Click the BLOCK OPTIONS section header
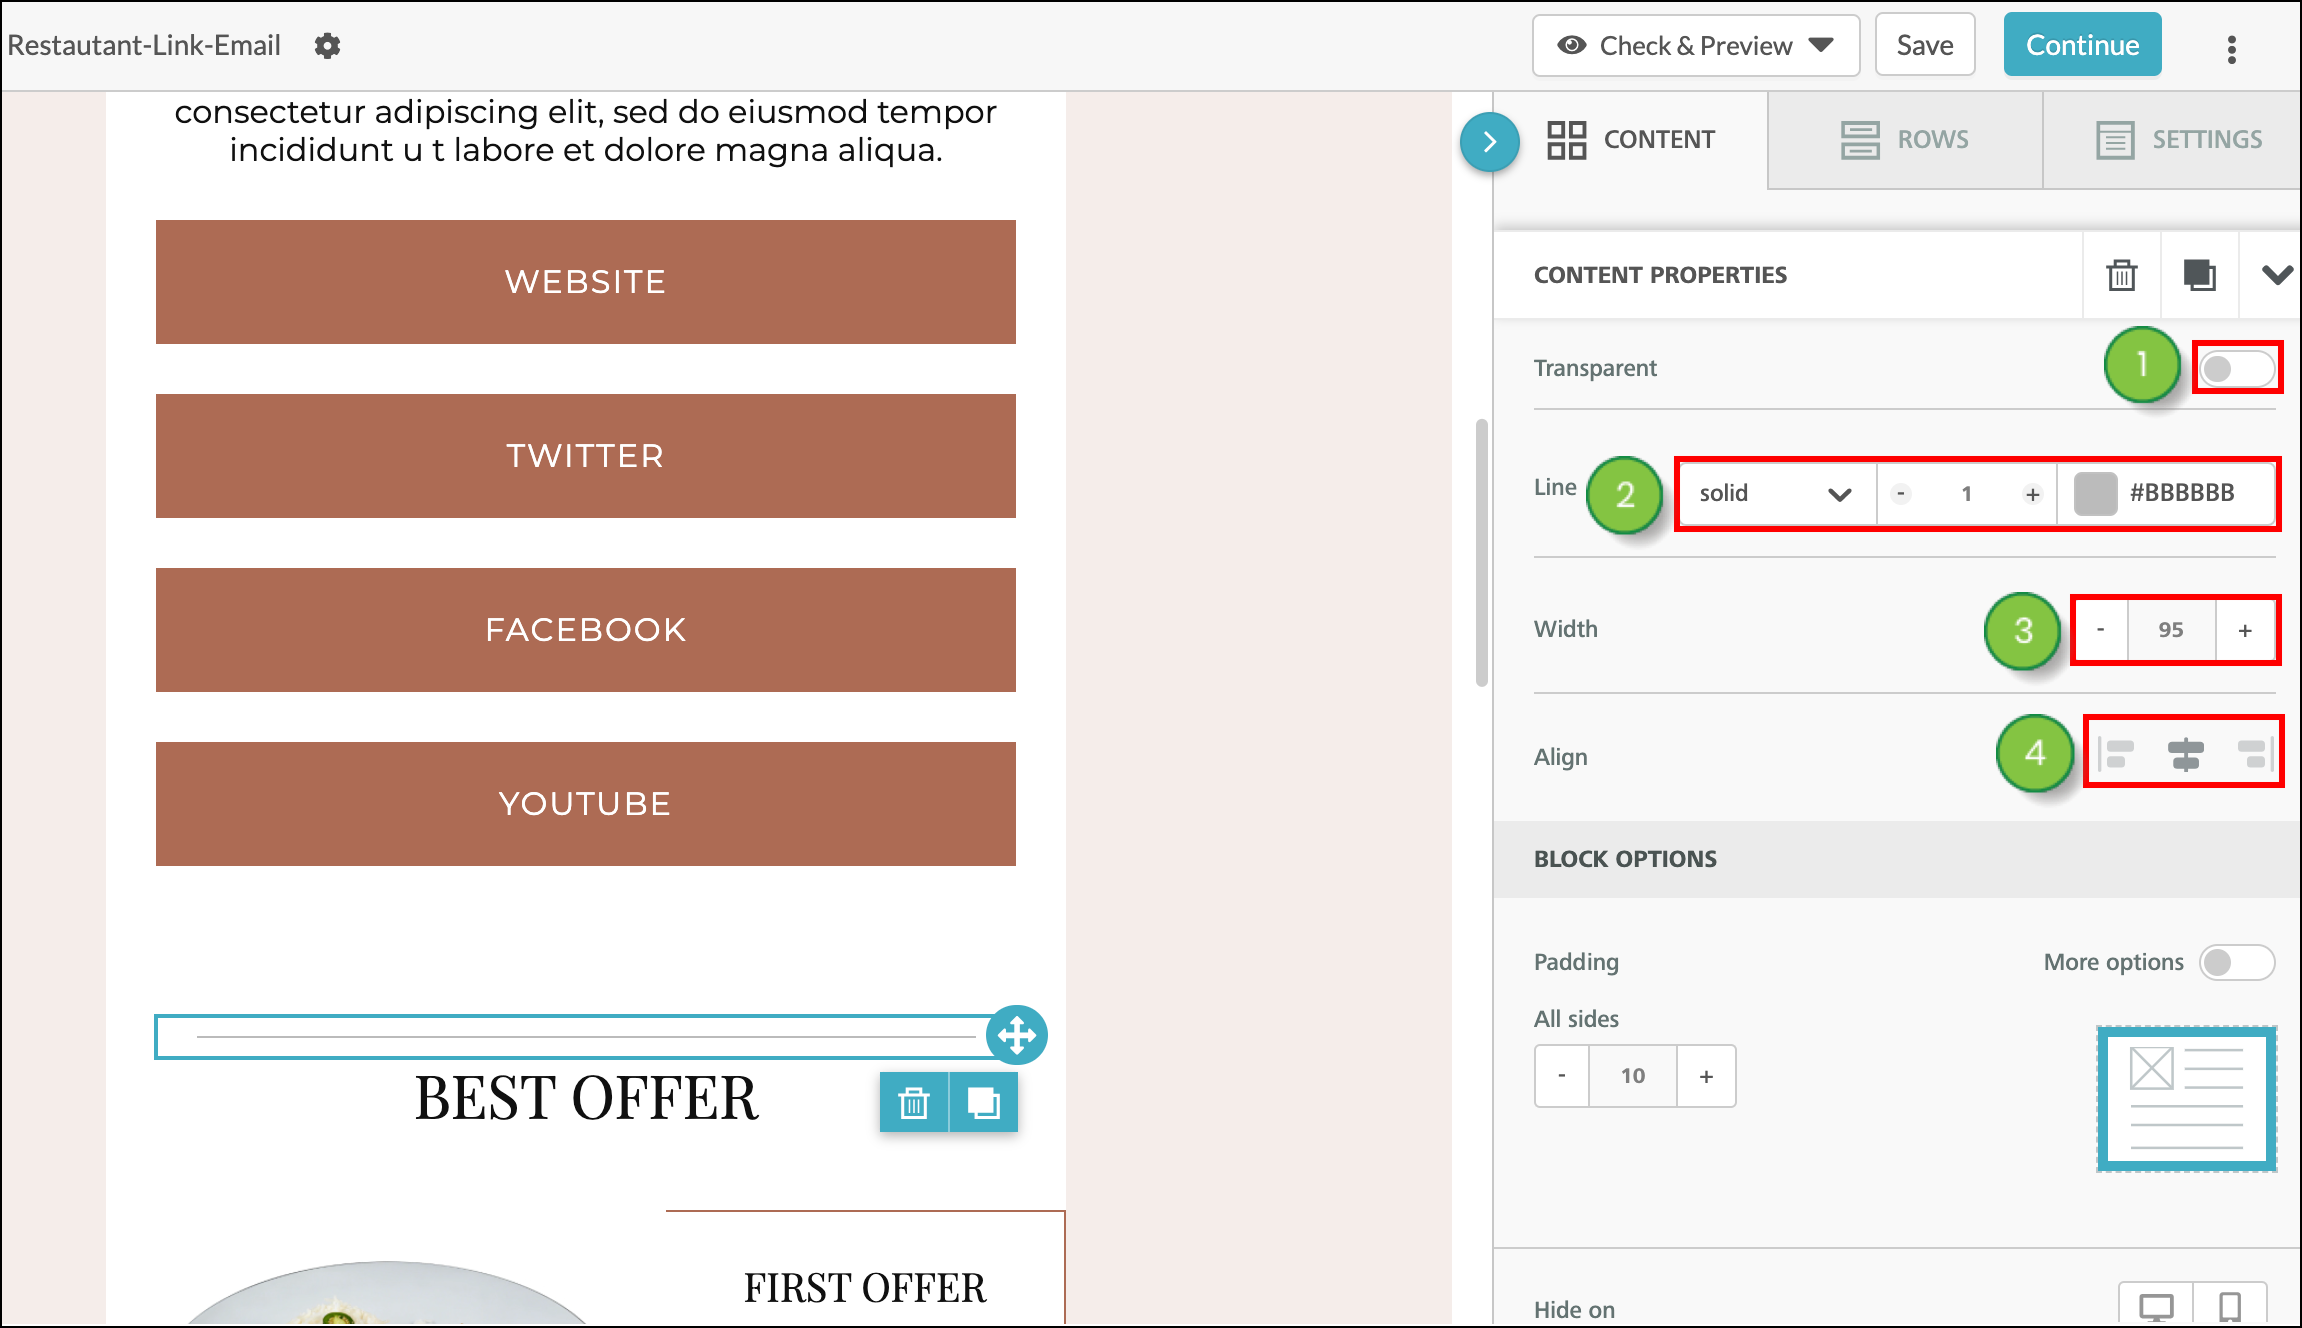The image size is (2302, 1328). pos(1898,859)
